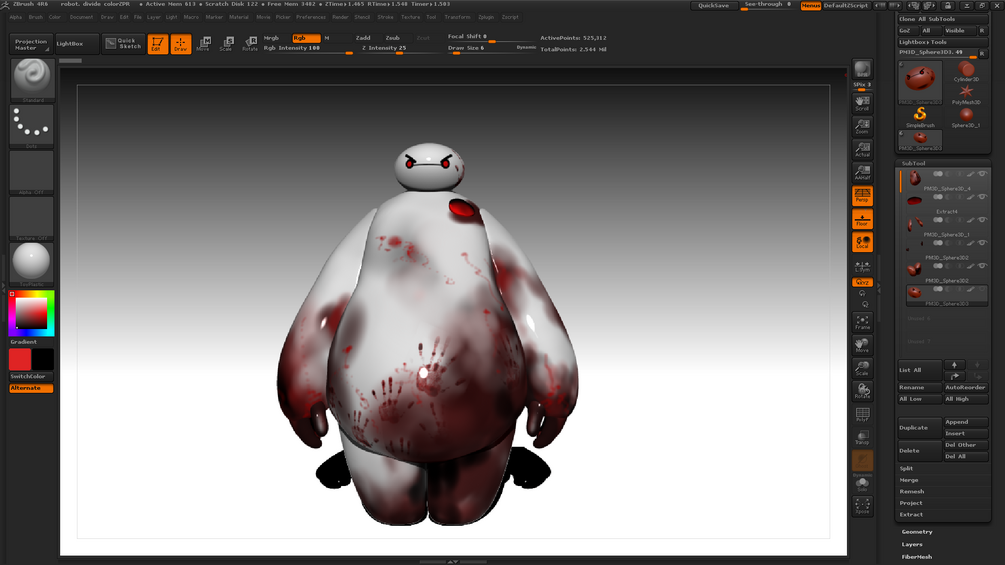1005x565 pixels.
Task: Activate the Draw mode button
Action: click(x=181, y=44)
